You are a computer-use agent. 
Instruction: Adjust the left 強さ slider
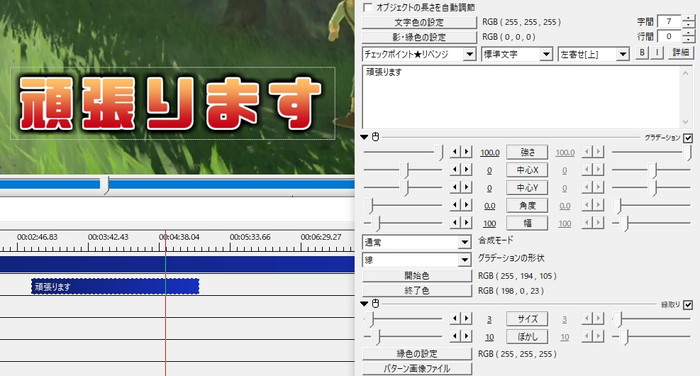440,152
